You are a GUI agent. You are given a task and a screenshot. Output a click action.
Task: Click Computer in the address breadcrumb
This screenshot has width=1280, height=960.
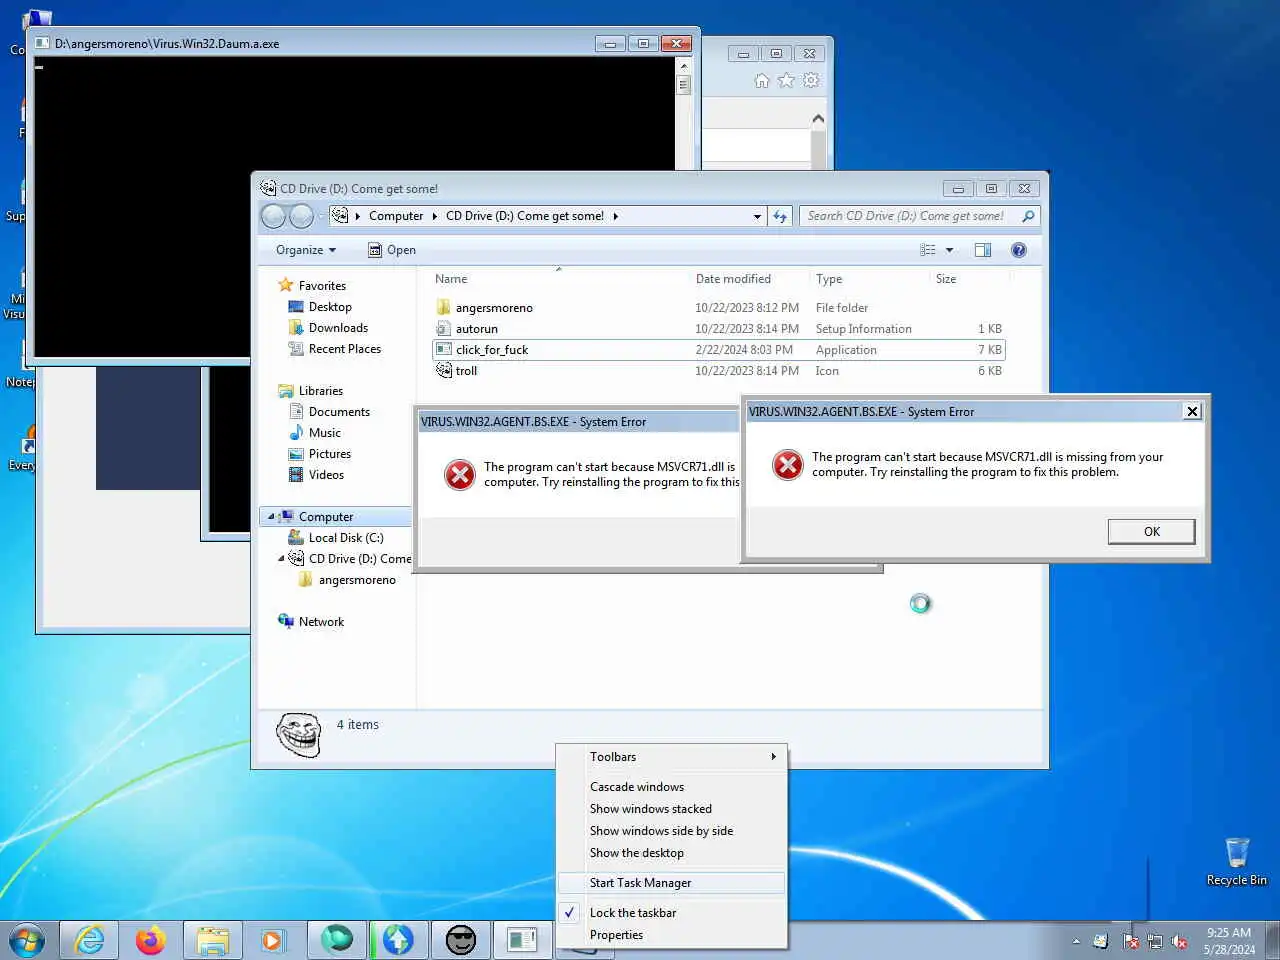point(396,216)
